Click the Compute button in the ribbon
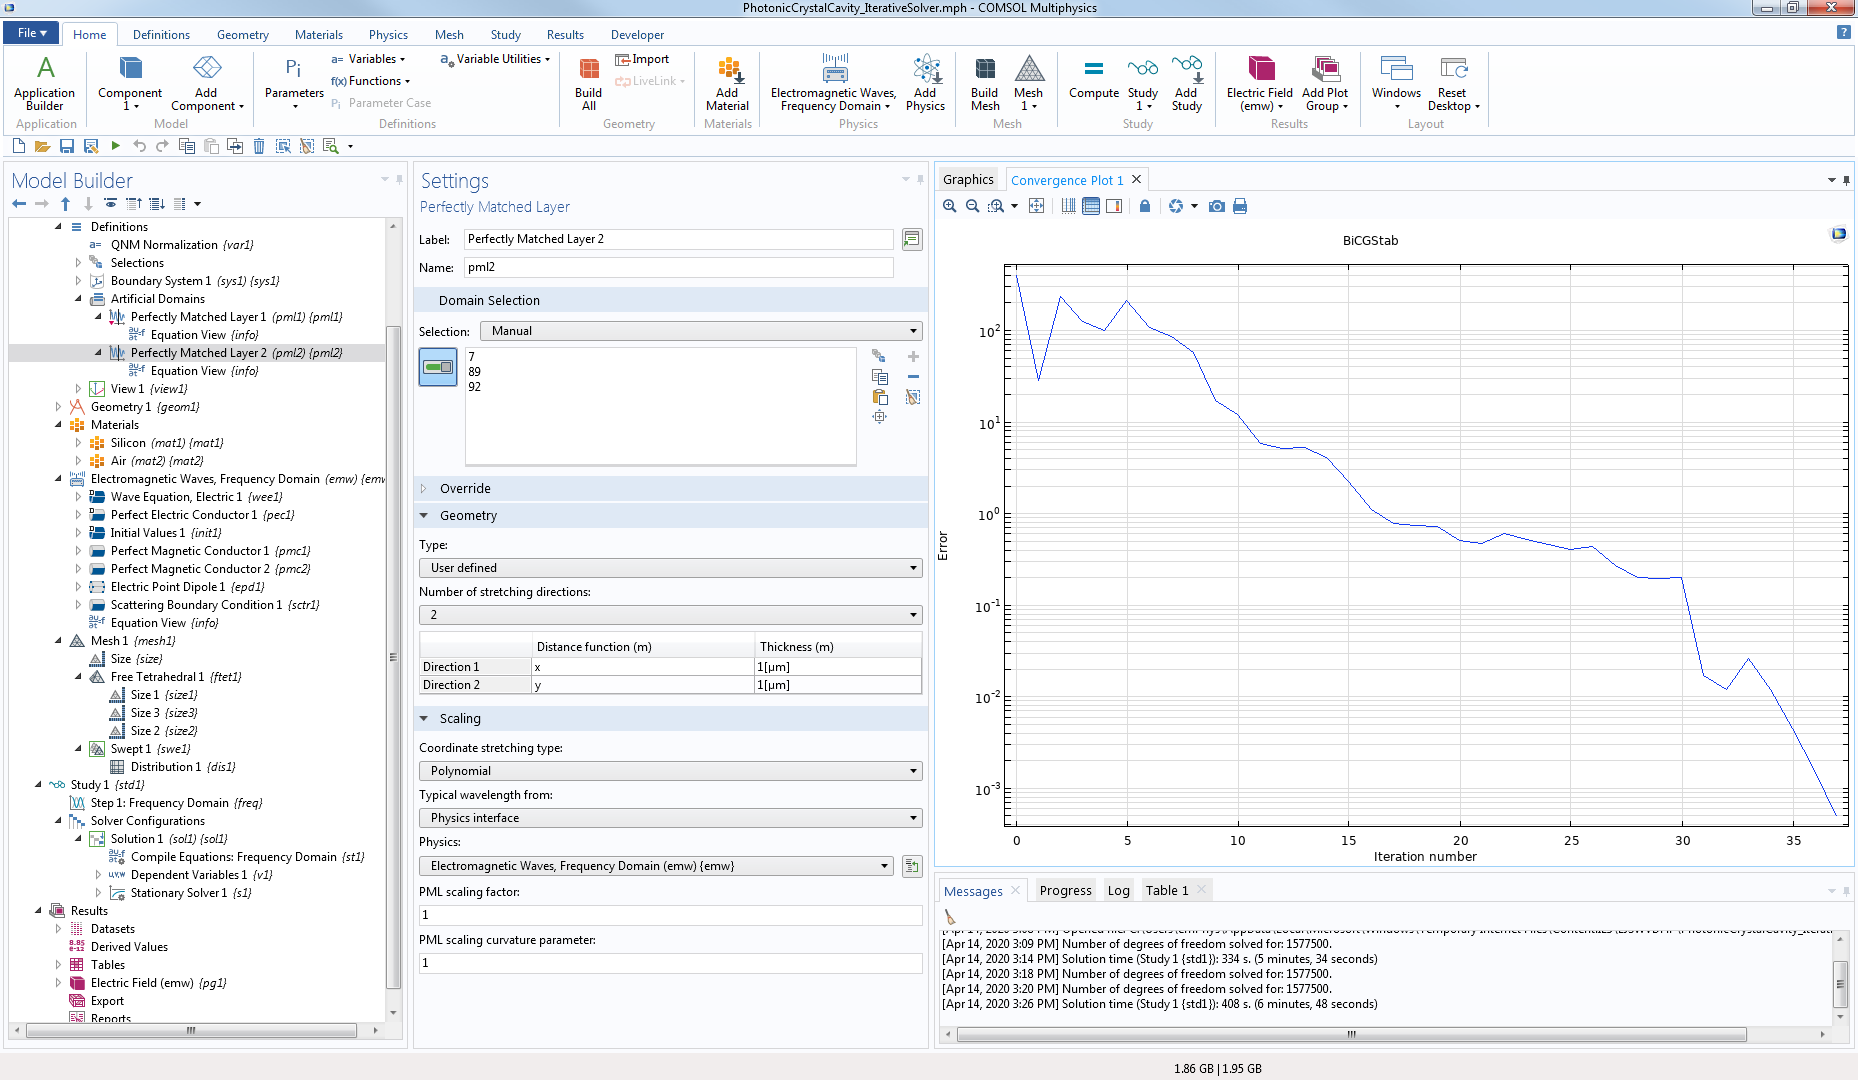Screen dimensions: 1858x1080 [x=1093, y=80]
